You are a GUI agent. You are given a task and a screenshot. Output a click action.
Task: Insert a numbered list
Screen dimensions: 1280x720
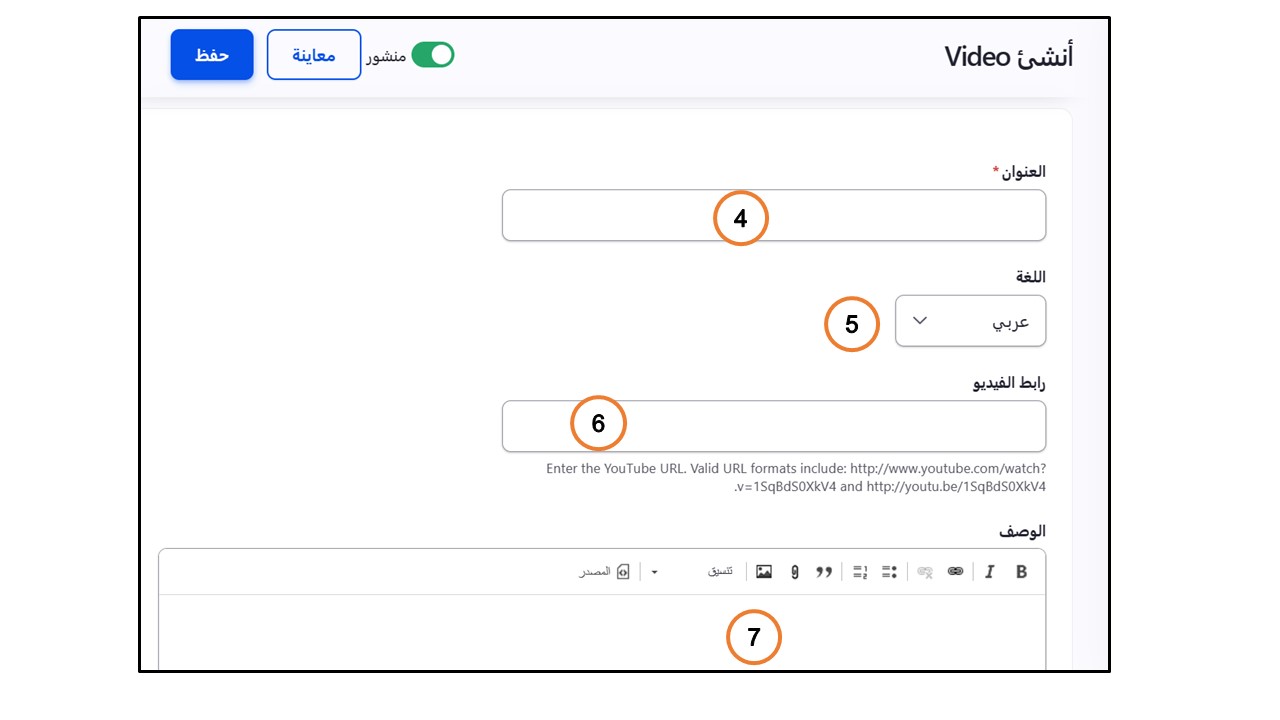[860, 572]
